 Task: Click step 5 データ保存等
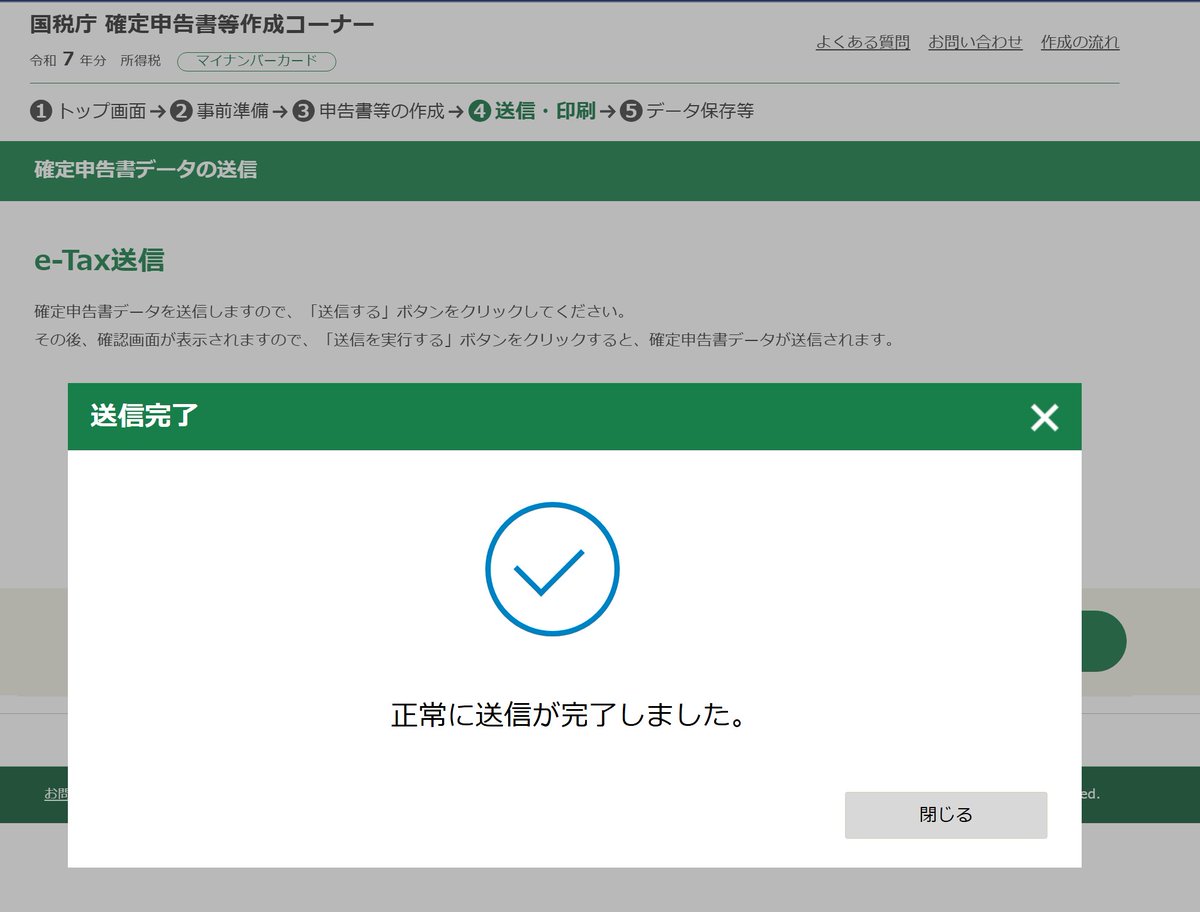pyautogui.click(x=686, y=111)
